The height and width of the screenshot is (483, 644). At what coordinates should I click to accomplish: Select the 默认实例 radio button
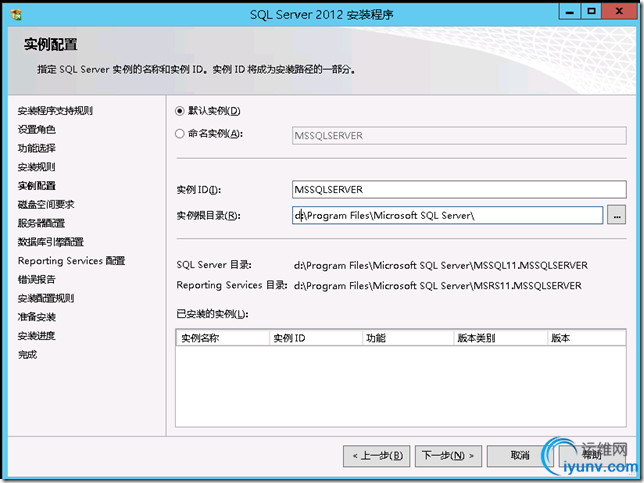tap(179, 111)
